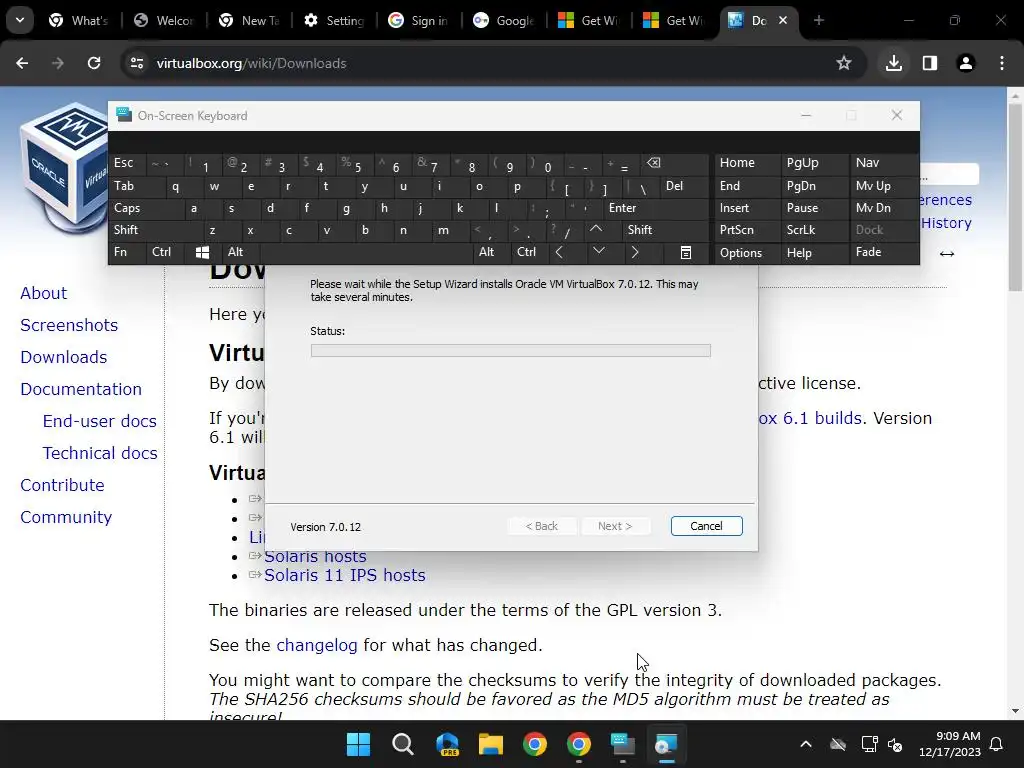1024x768 pixels.
Task: Open the Chrome three-dot menu
Action: pos(1002,63)
